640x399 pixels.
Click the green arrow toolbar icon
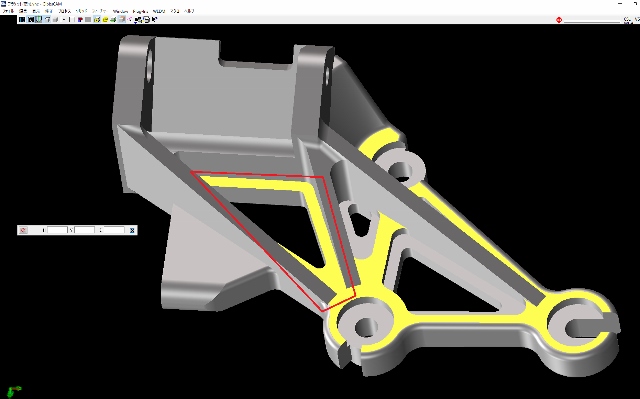click(x=113, y=19)
